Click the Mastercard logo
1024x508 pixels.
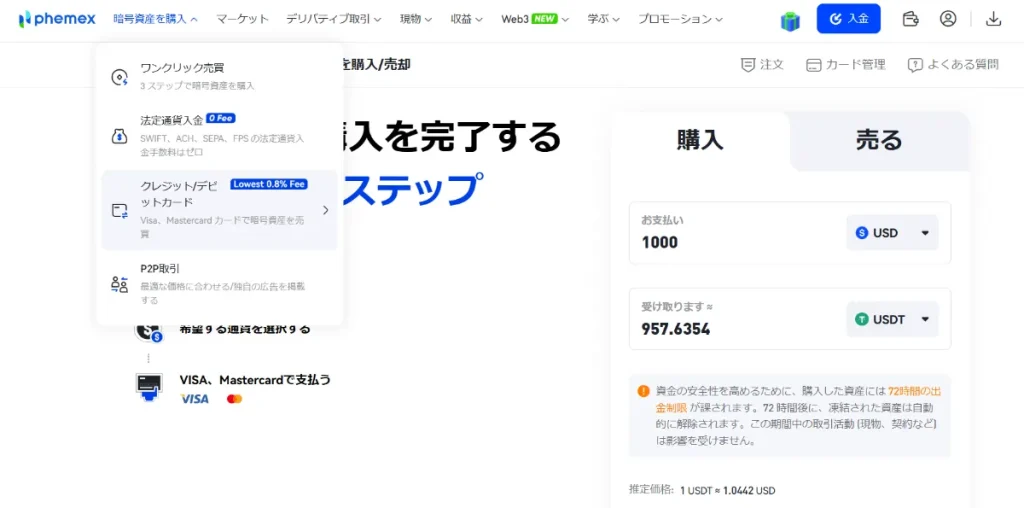[x=234, y=398]
